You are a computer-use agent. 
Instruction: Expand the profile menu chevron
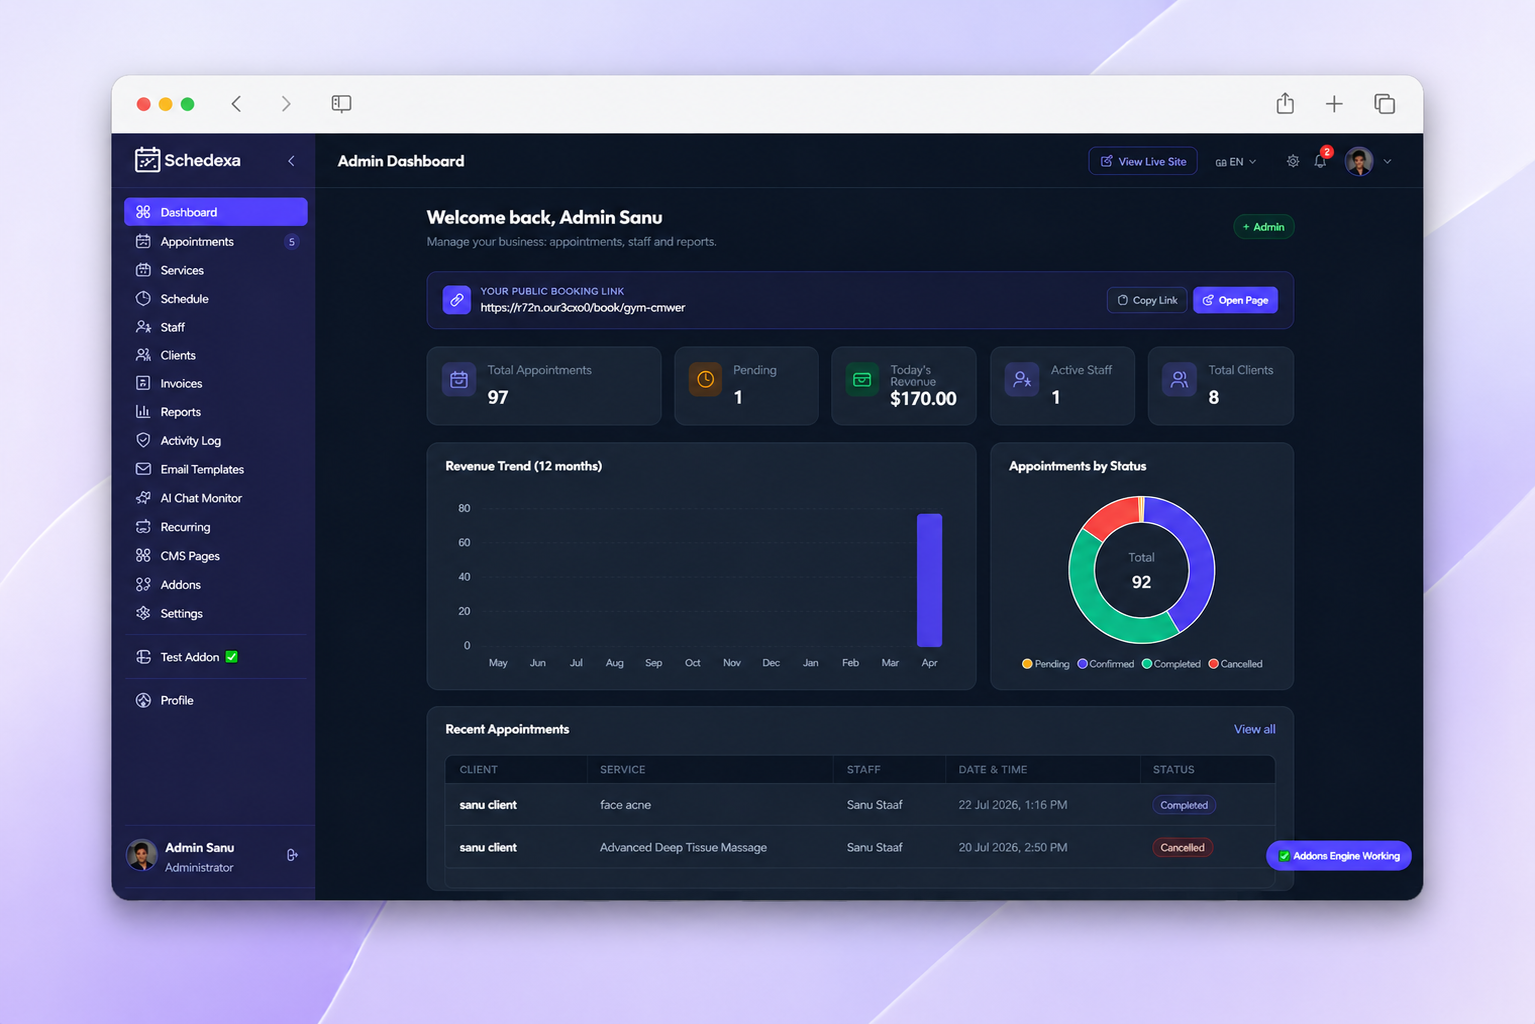point(1387,161)
